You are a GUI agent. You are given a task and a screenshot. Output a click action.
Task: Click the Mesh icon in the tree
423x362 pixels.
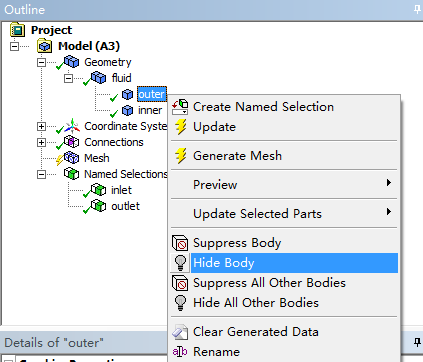(71, 158)
